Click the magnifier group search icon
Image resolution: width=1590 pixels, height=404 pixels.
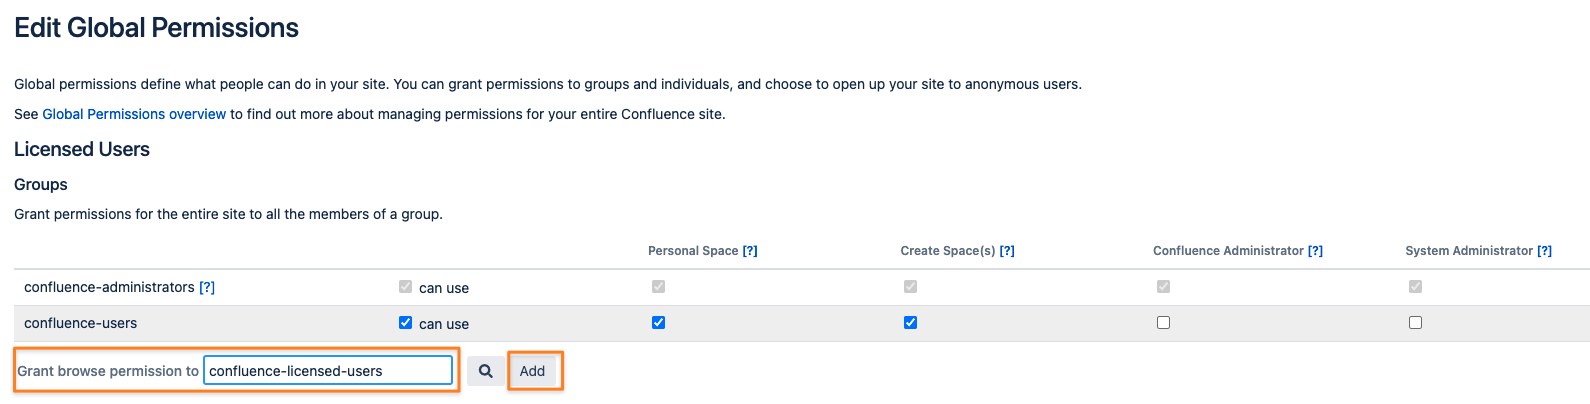(x=485, y=371)
